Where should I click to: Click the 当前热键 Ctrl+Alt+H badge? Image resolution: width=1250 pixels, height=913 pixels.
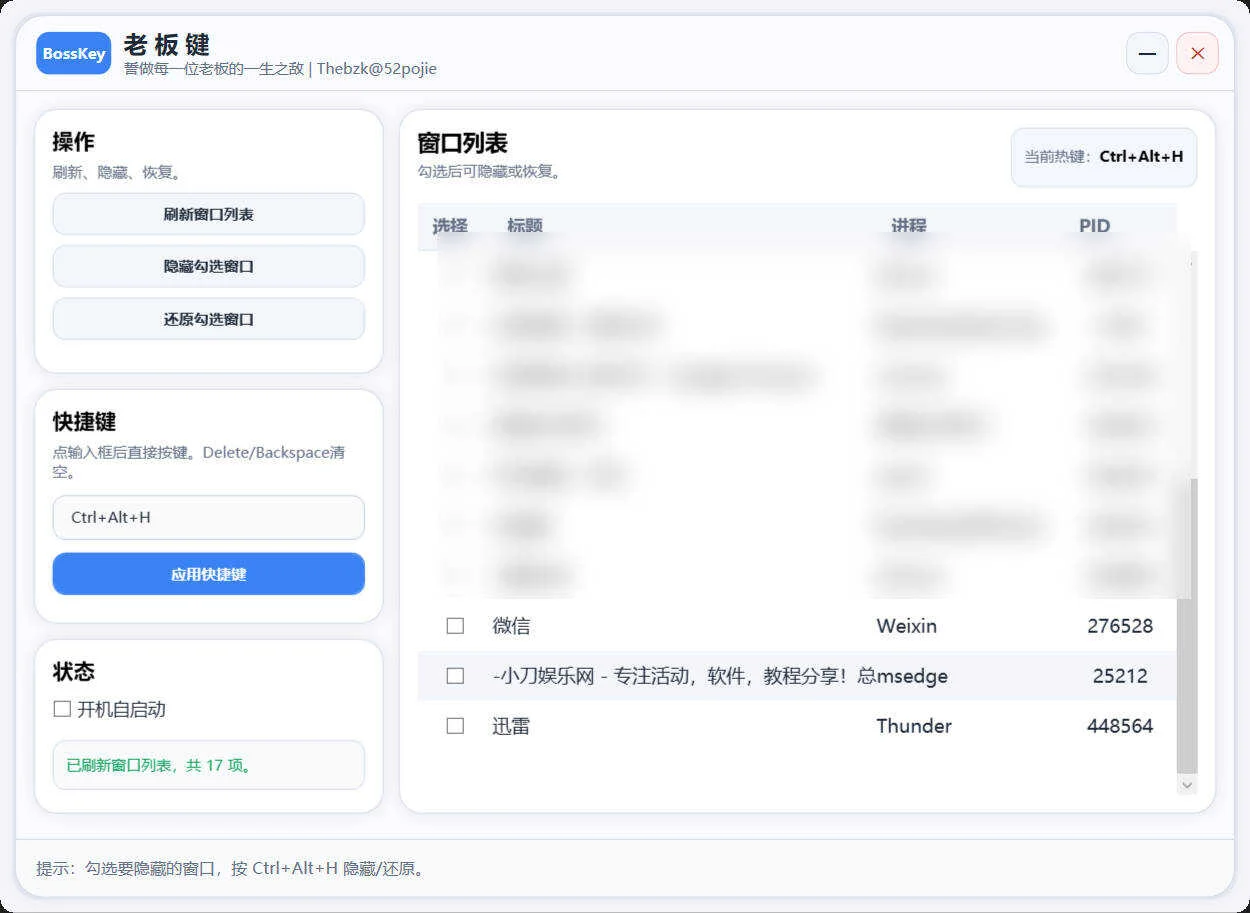point(1103,157)
